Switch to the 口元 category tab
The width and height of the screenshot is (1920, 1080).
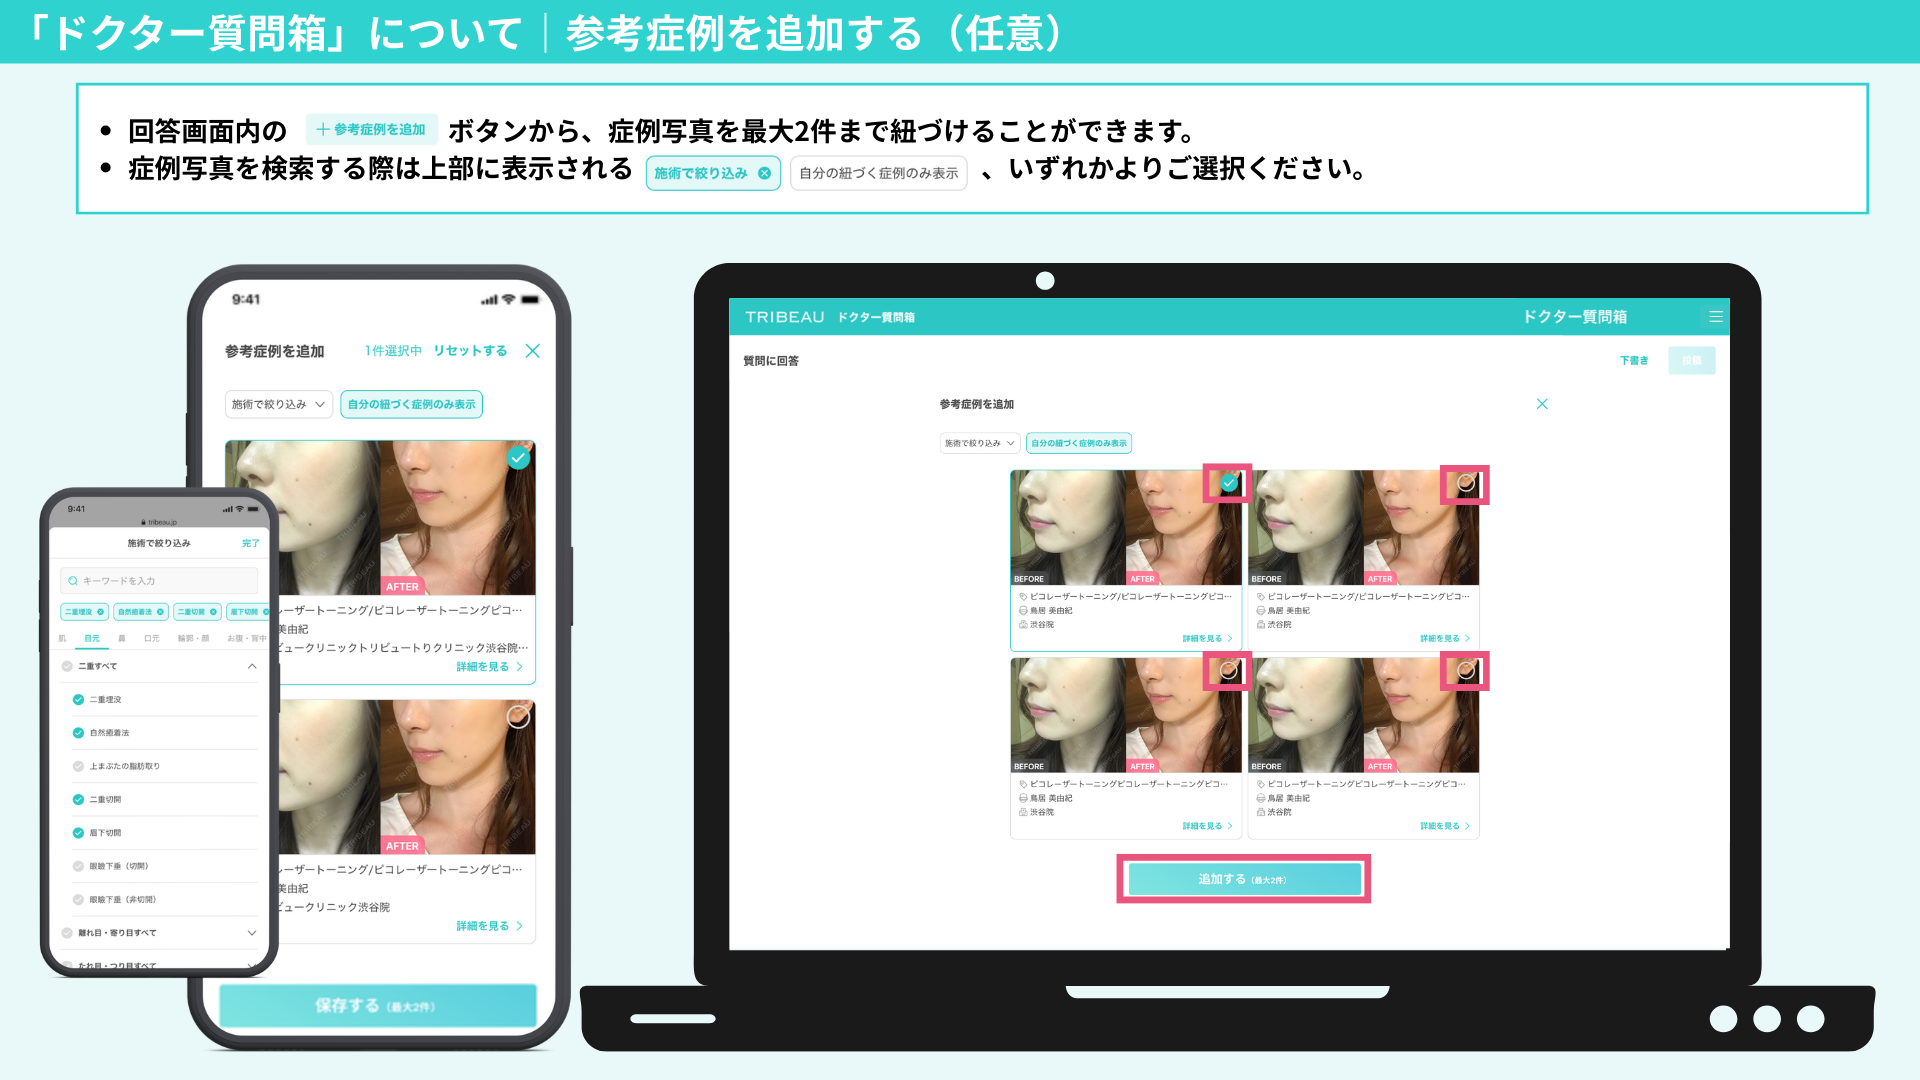click(x=152, y=638)
